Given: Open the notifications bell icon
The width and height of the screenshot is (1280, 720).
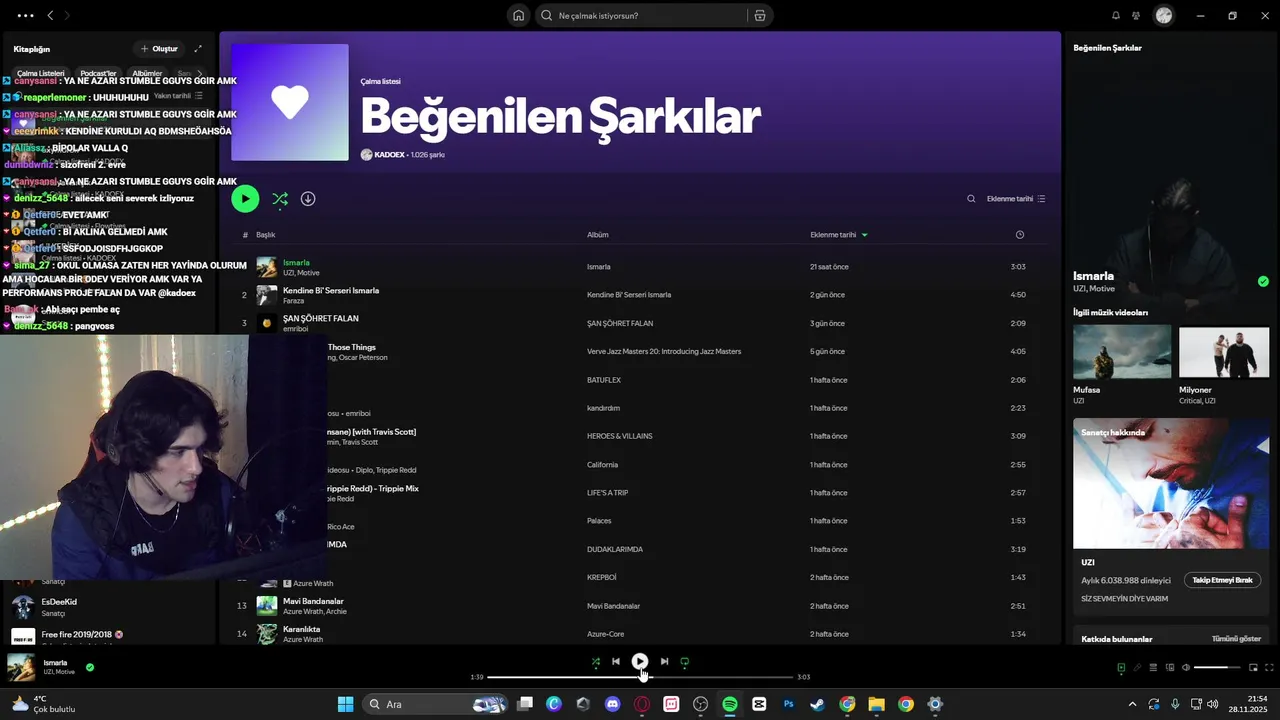Looking at the screenshot, I should [1116, 16].
